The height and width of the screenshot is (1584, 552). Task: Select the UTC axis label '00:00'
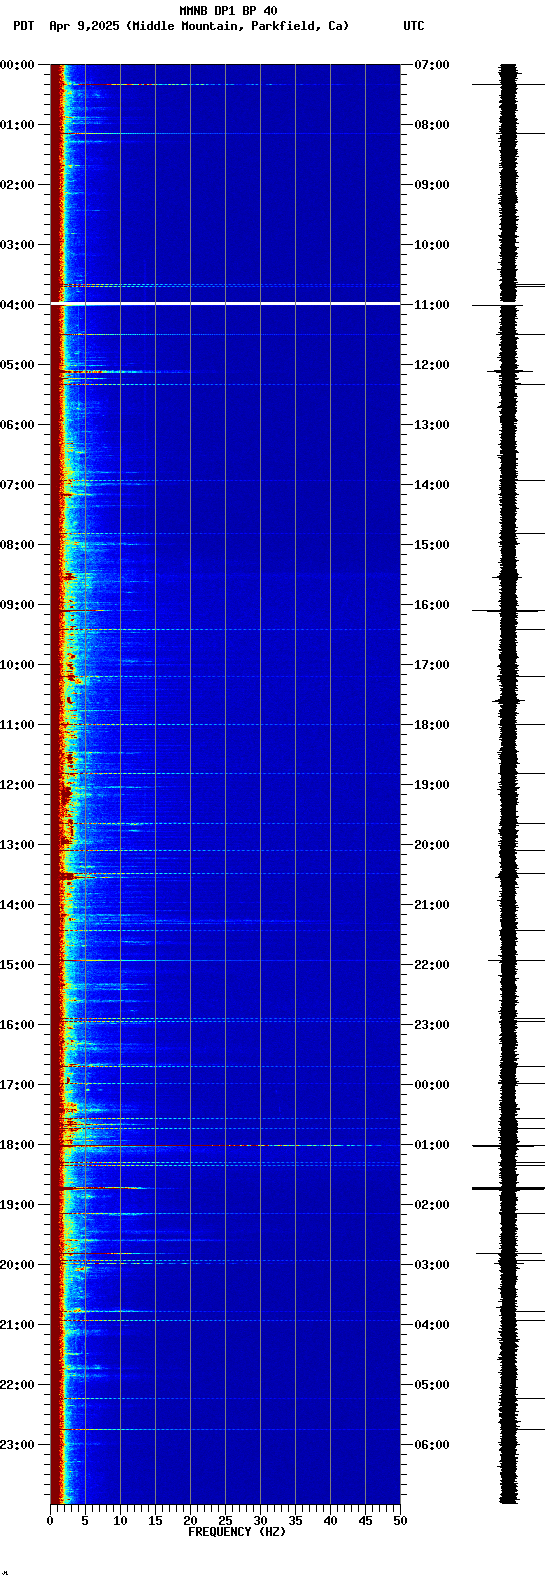click(432, 1085)
